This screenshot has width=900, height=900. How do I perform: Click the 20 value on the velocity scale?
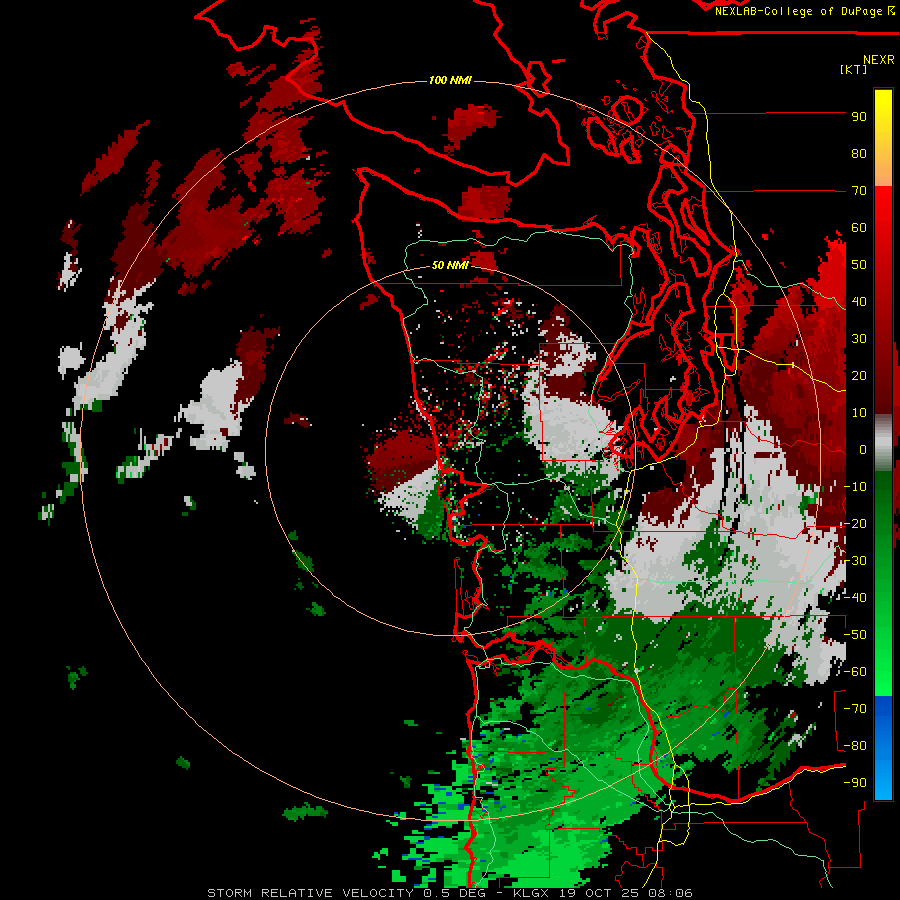tap(859, 375)
